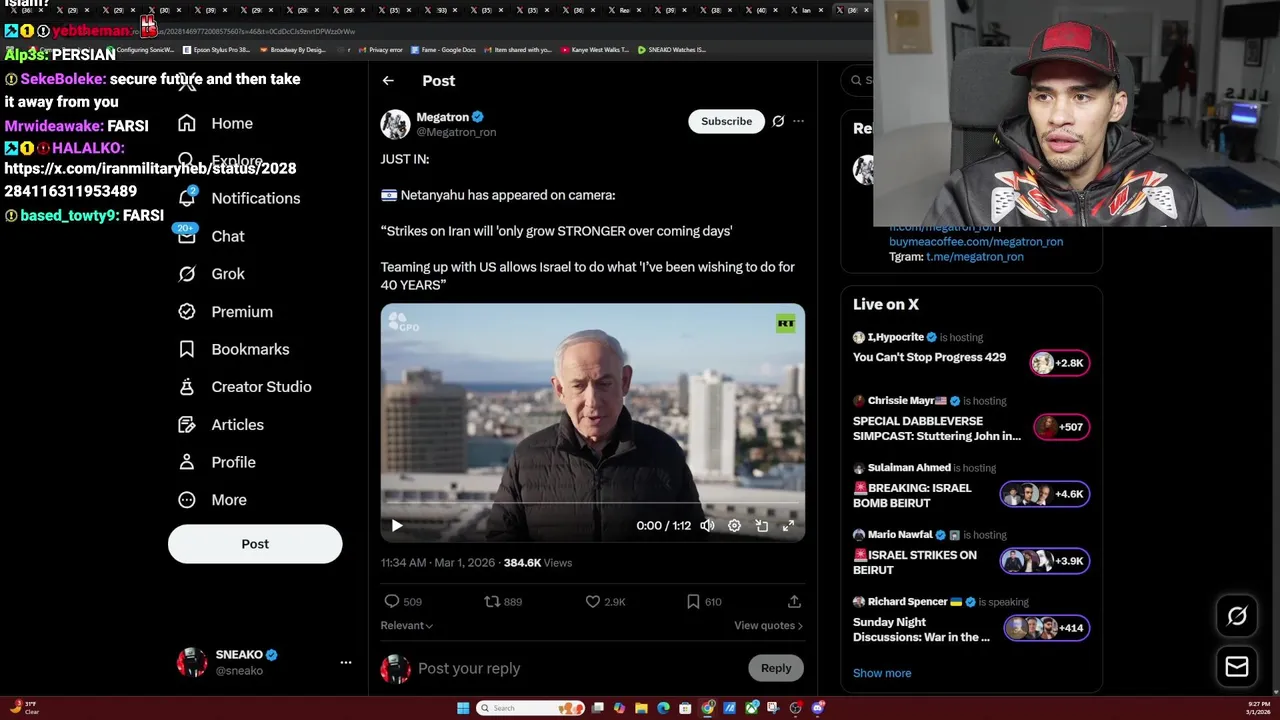Expand the Relevant reply sort dropdown
1280x720 pixels.
[x=406, y=625]
